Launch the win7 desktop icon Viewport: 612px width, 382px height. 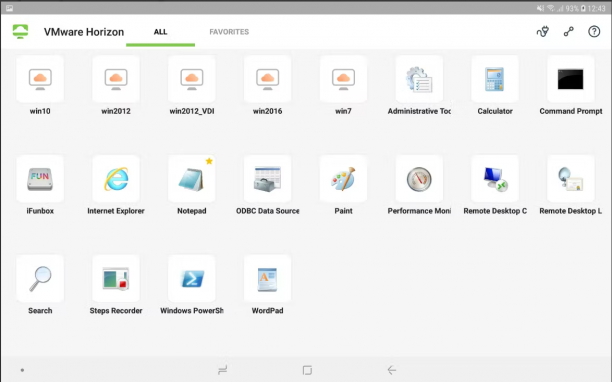[343, 78]
